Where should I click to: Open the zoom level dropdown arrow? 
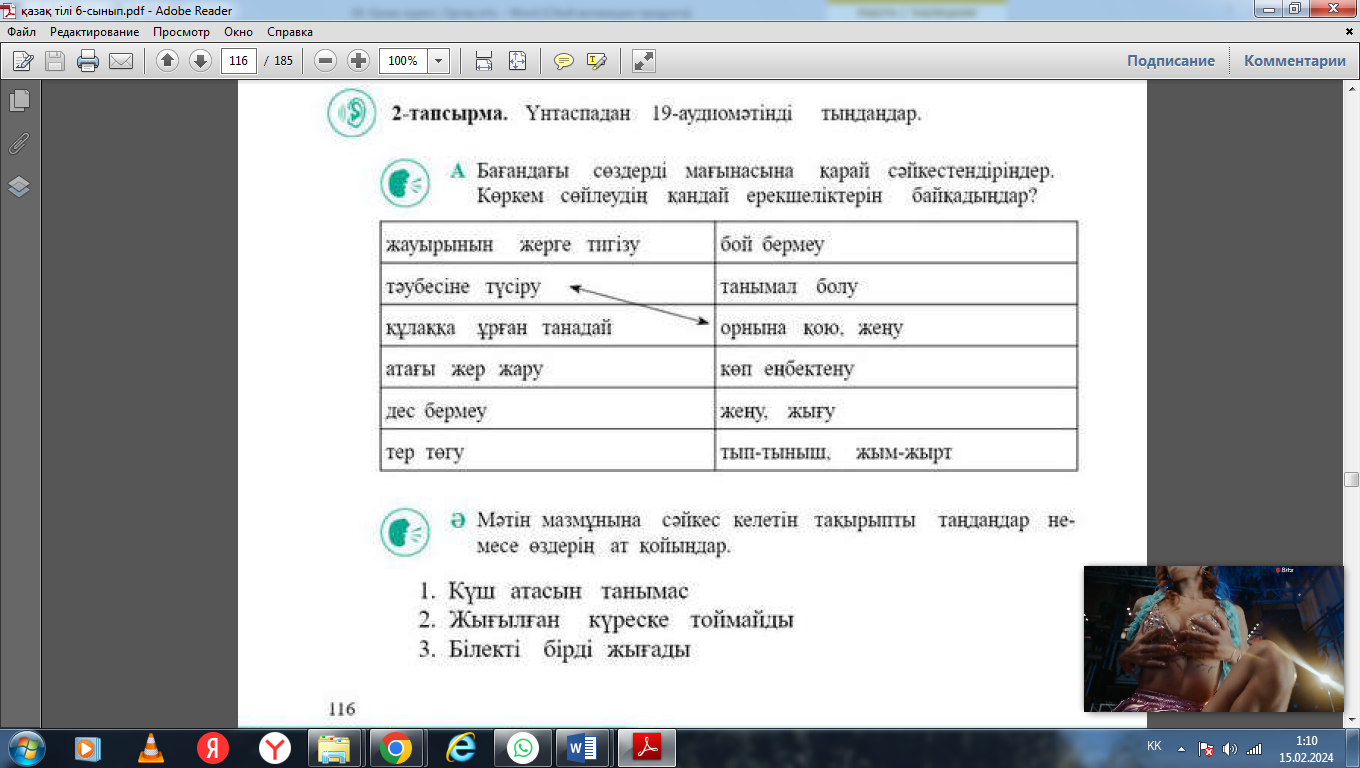tap(438, 61)
